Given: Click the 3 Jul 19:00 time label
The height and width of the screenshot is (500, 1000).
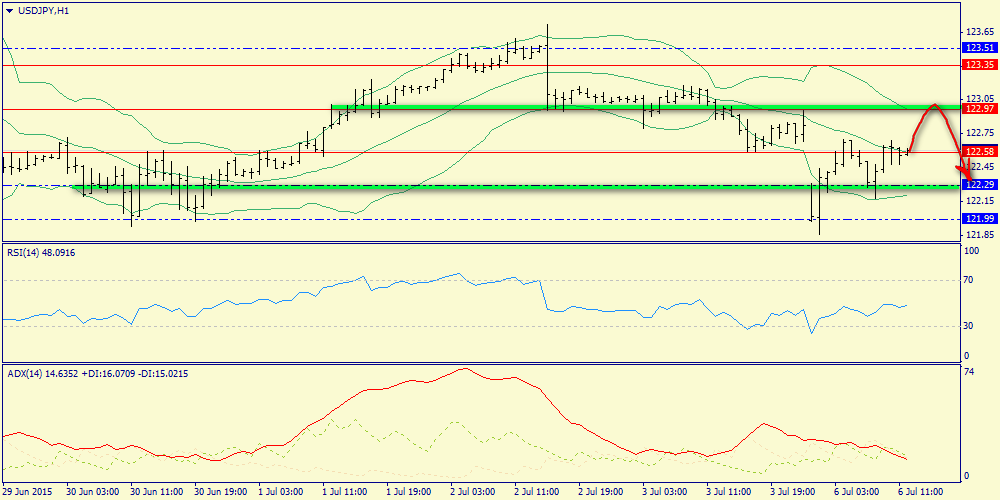Looking at the screenshot, I should pos(791,492).
